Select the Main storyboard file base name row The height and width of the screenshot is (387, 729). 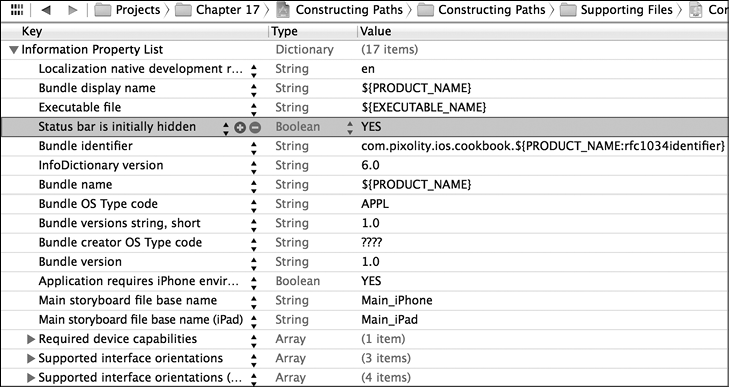click(x=364, y=300)
